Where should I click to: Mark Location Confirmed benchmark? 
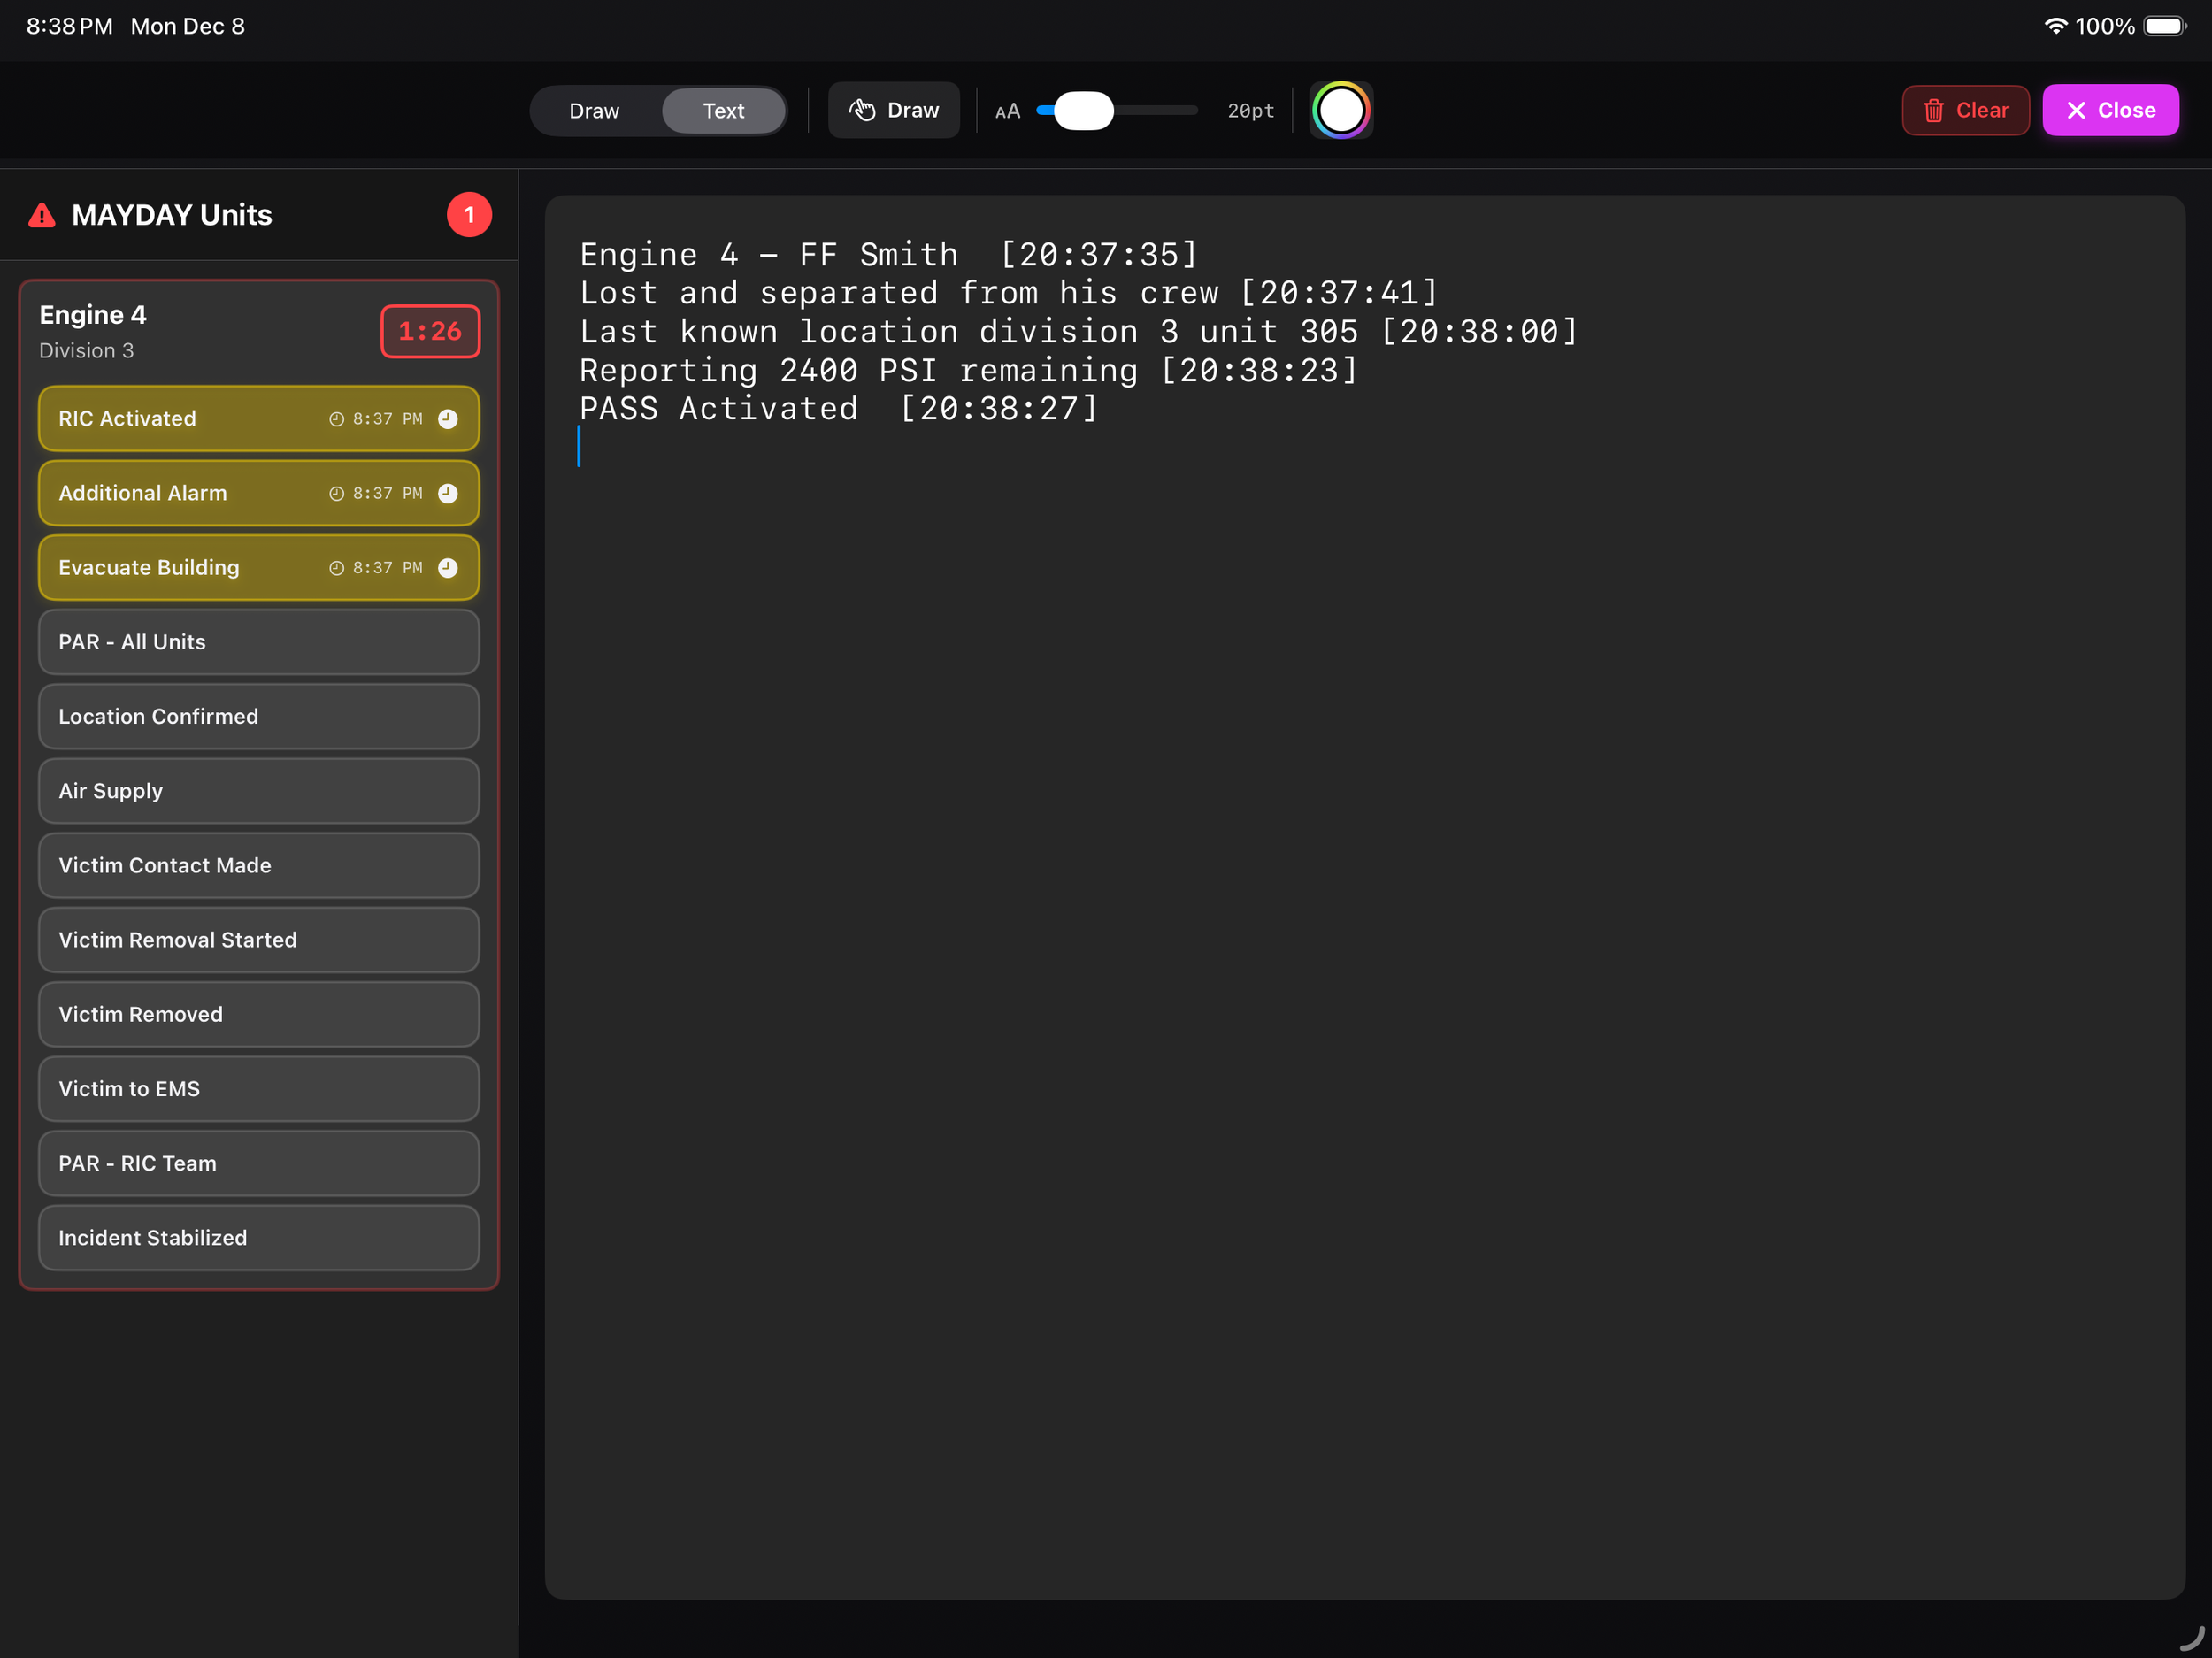pos(258,716)
